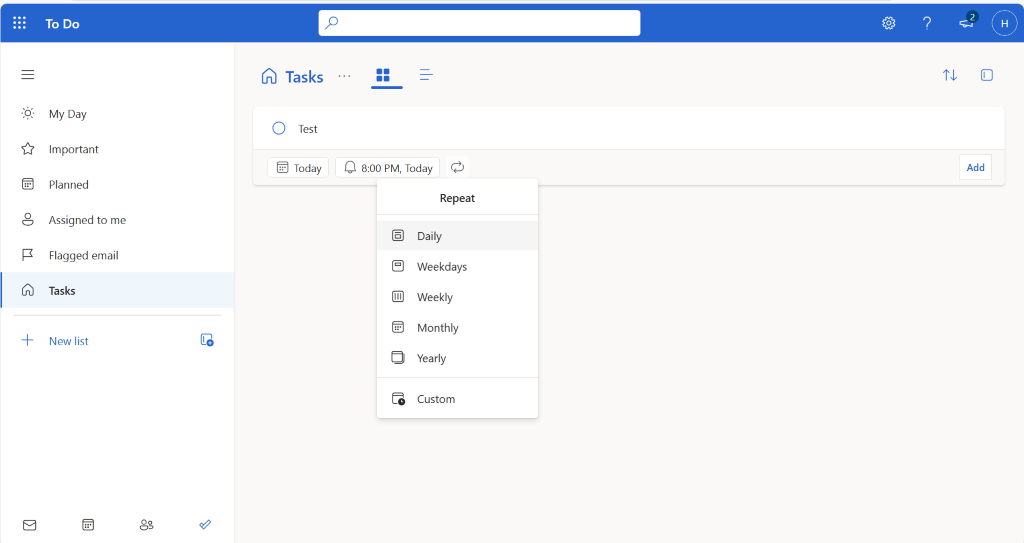Open the app launcher grid icon
Screen dimensions: 1024x543
20,24
